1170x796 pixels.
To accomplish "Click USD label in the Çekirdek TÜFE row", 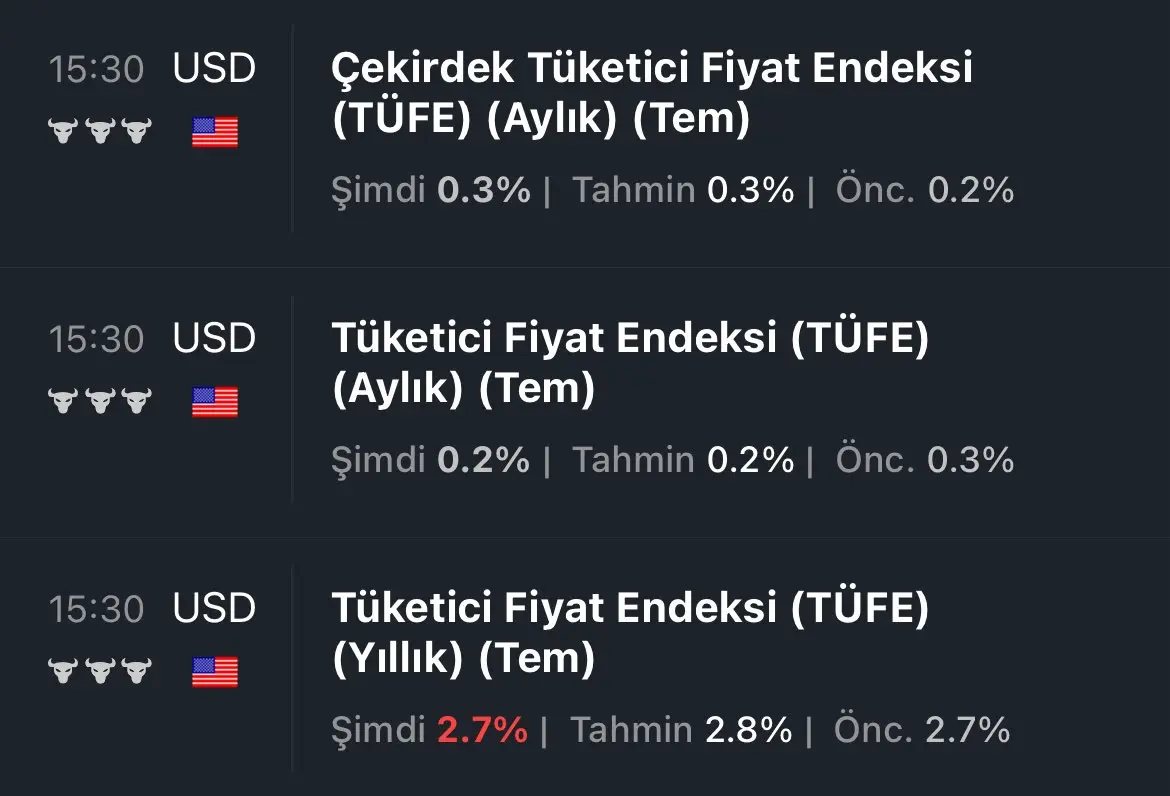I will point(214,69).
